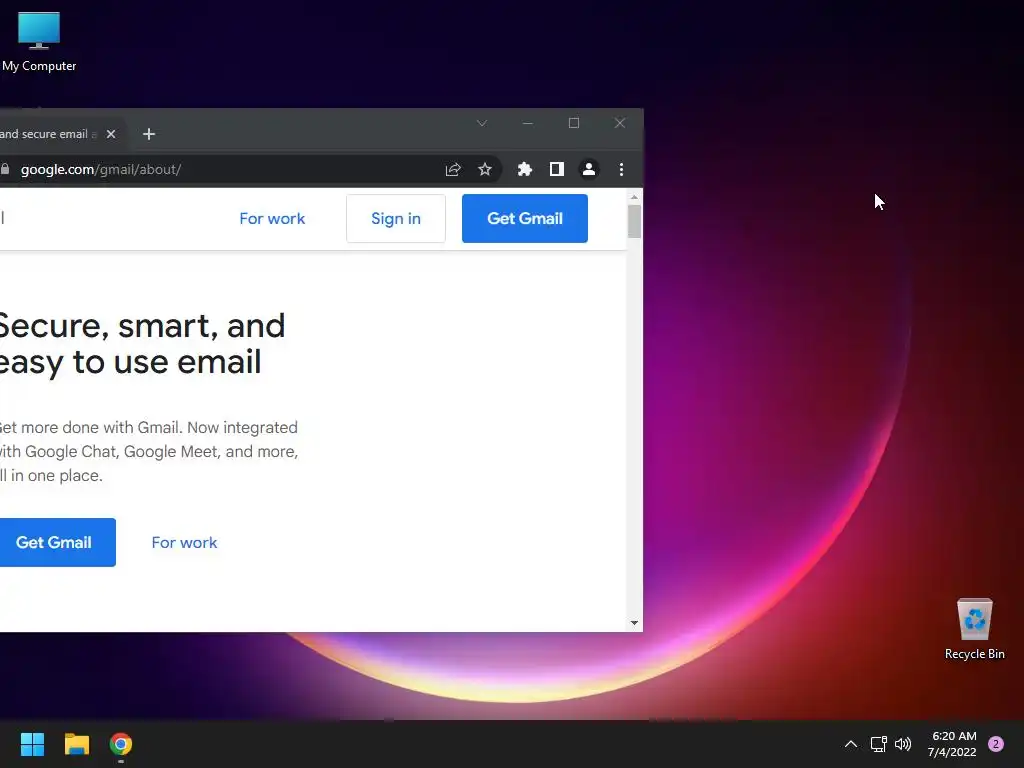The width and height of the screenshot is (1024, 768).
Task: Click the lock icon in the address bar
Action: [x=5, y=170]
